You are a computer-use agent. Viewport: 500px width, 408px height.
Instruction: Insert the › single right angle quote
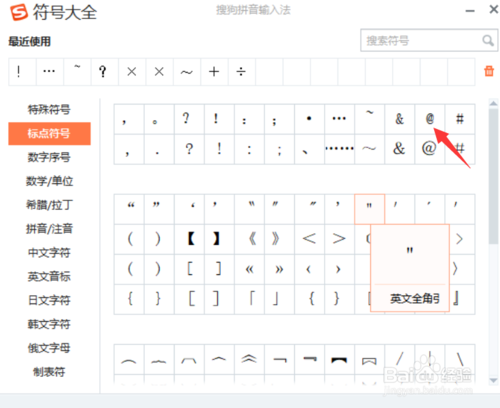[x=339, y=269]
